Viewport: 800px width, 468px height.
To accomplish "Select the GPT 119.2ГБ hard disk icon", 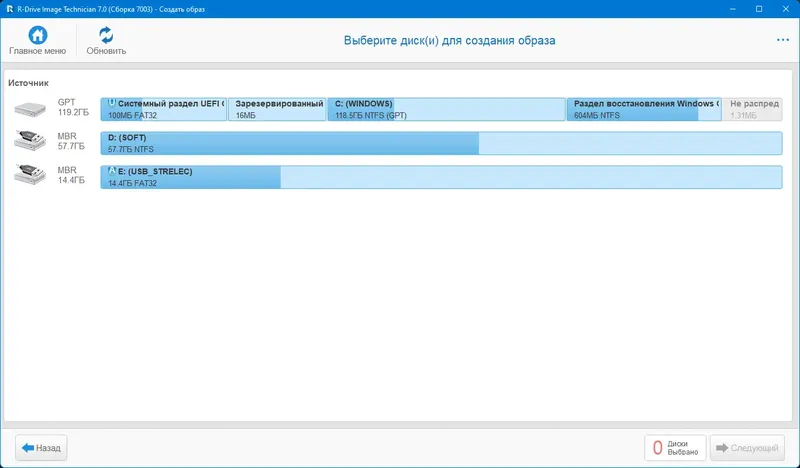I will [30, 109].
